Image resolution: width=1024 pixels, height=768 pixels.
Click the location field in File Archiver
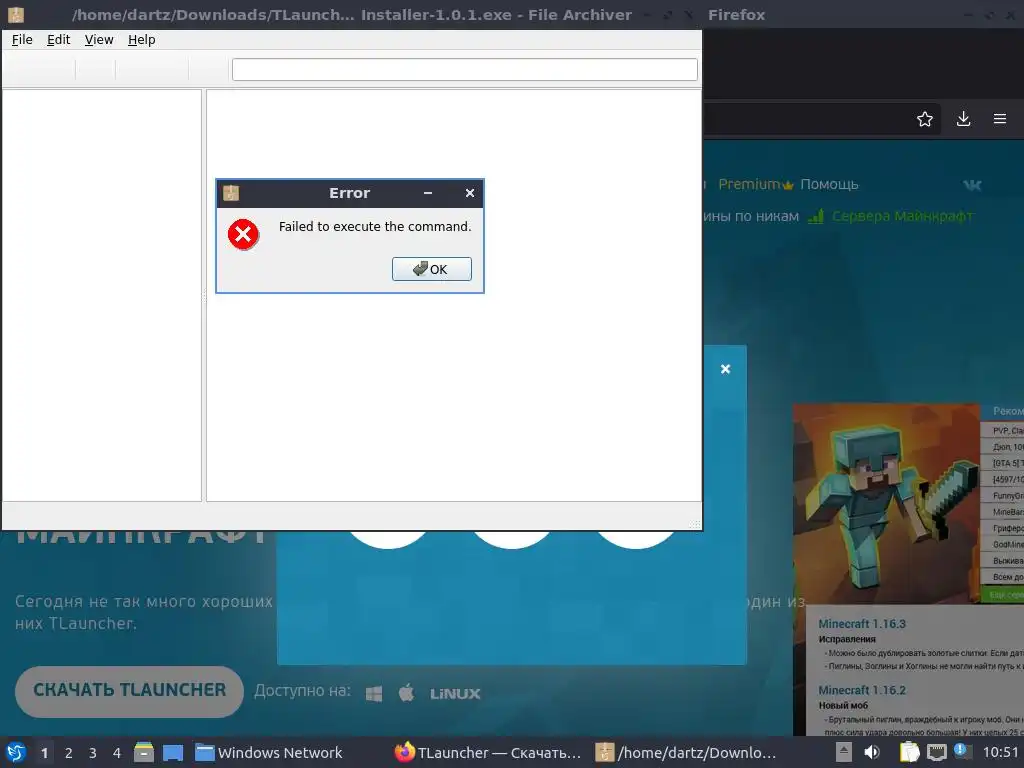pos(464,70)
